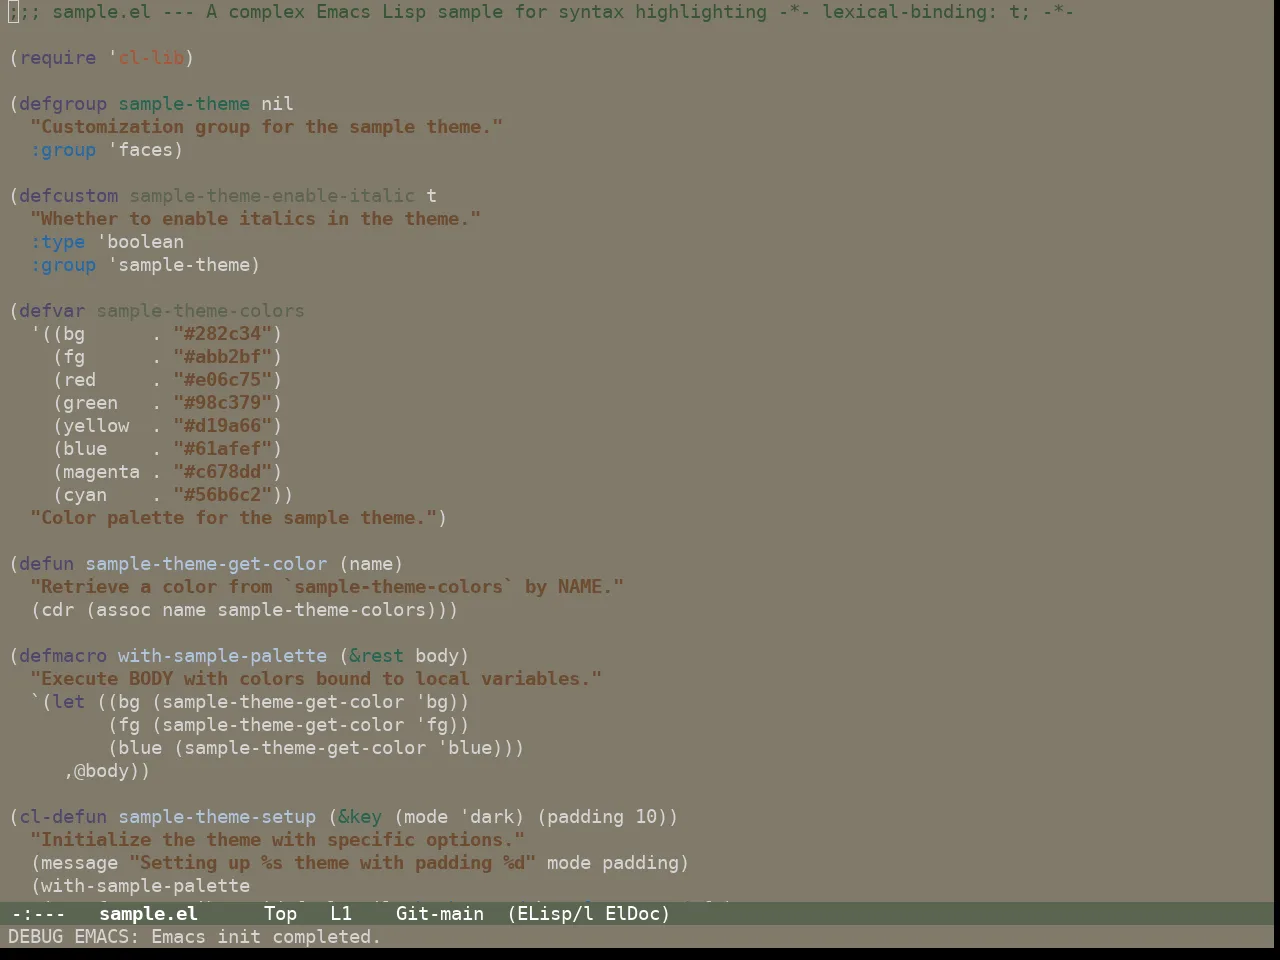Screen dimensions: 1280x960
Task: Click the -:--- buffer status flags
Action: pyautogui.click(x=38, y=914)
